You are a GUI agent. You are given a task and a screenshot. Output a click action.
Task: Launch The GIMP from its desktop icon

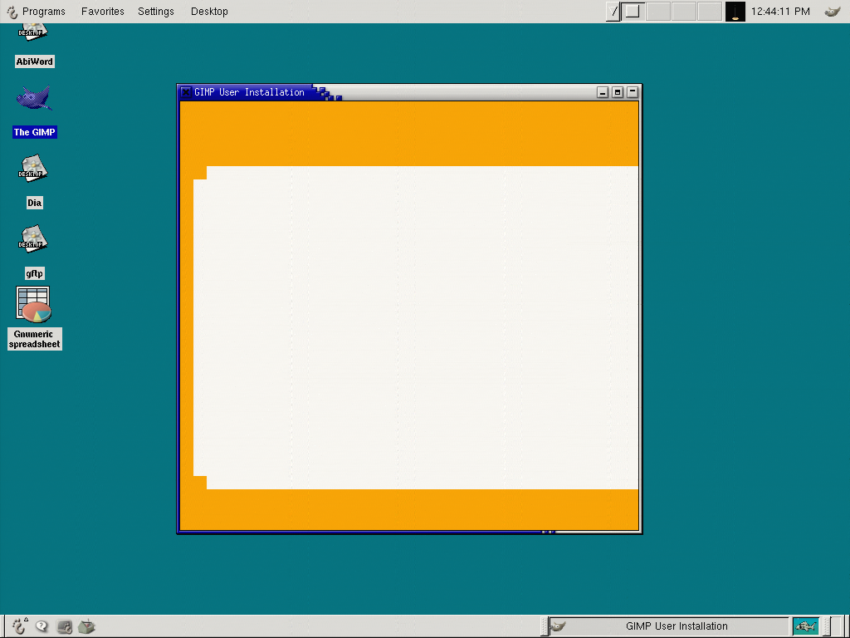point(34,98)
